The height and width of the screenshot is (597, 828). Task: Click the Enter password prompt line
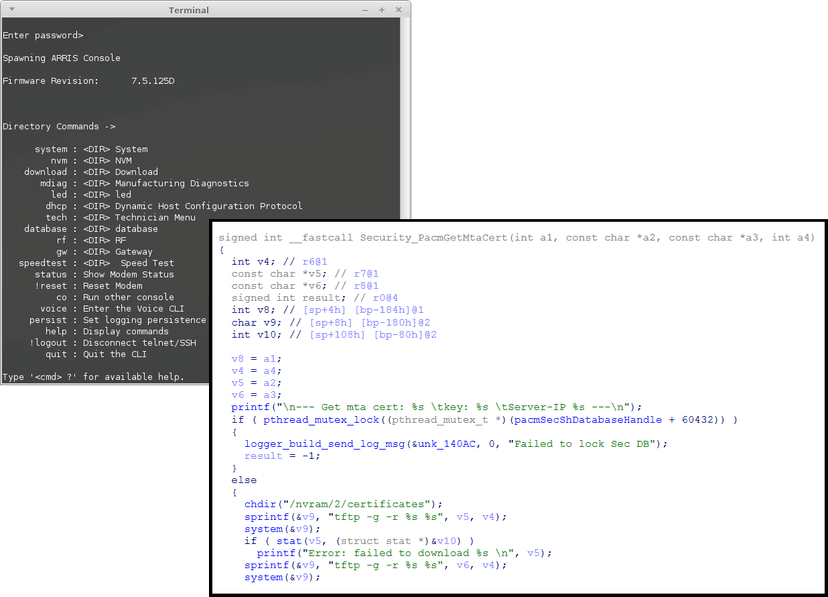[x=43, y=35]
